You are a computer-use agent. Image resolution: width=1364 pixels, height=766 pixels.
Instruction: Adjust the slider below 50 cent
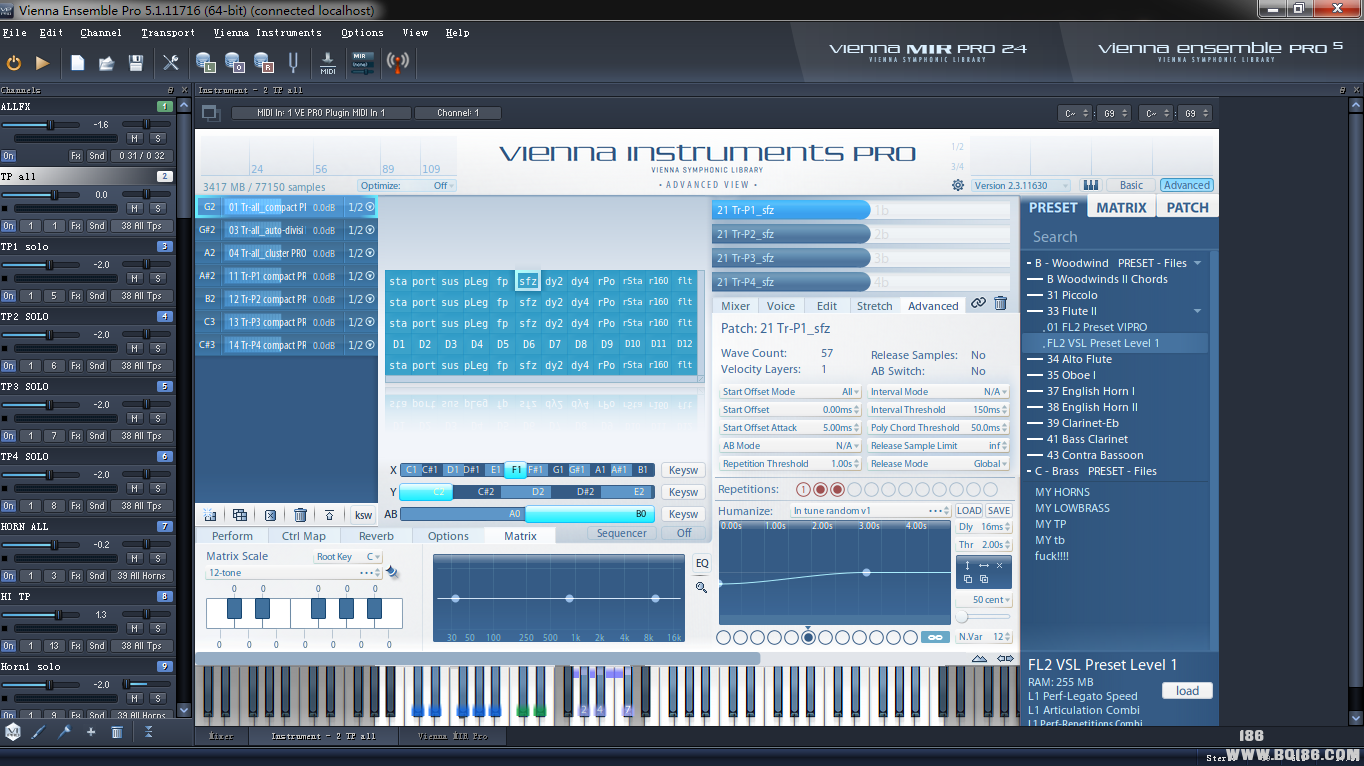(984, 618)
